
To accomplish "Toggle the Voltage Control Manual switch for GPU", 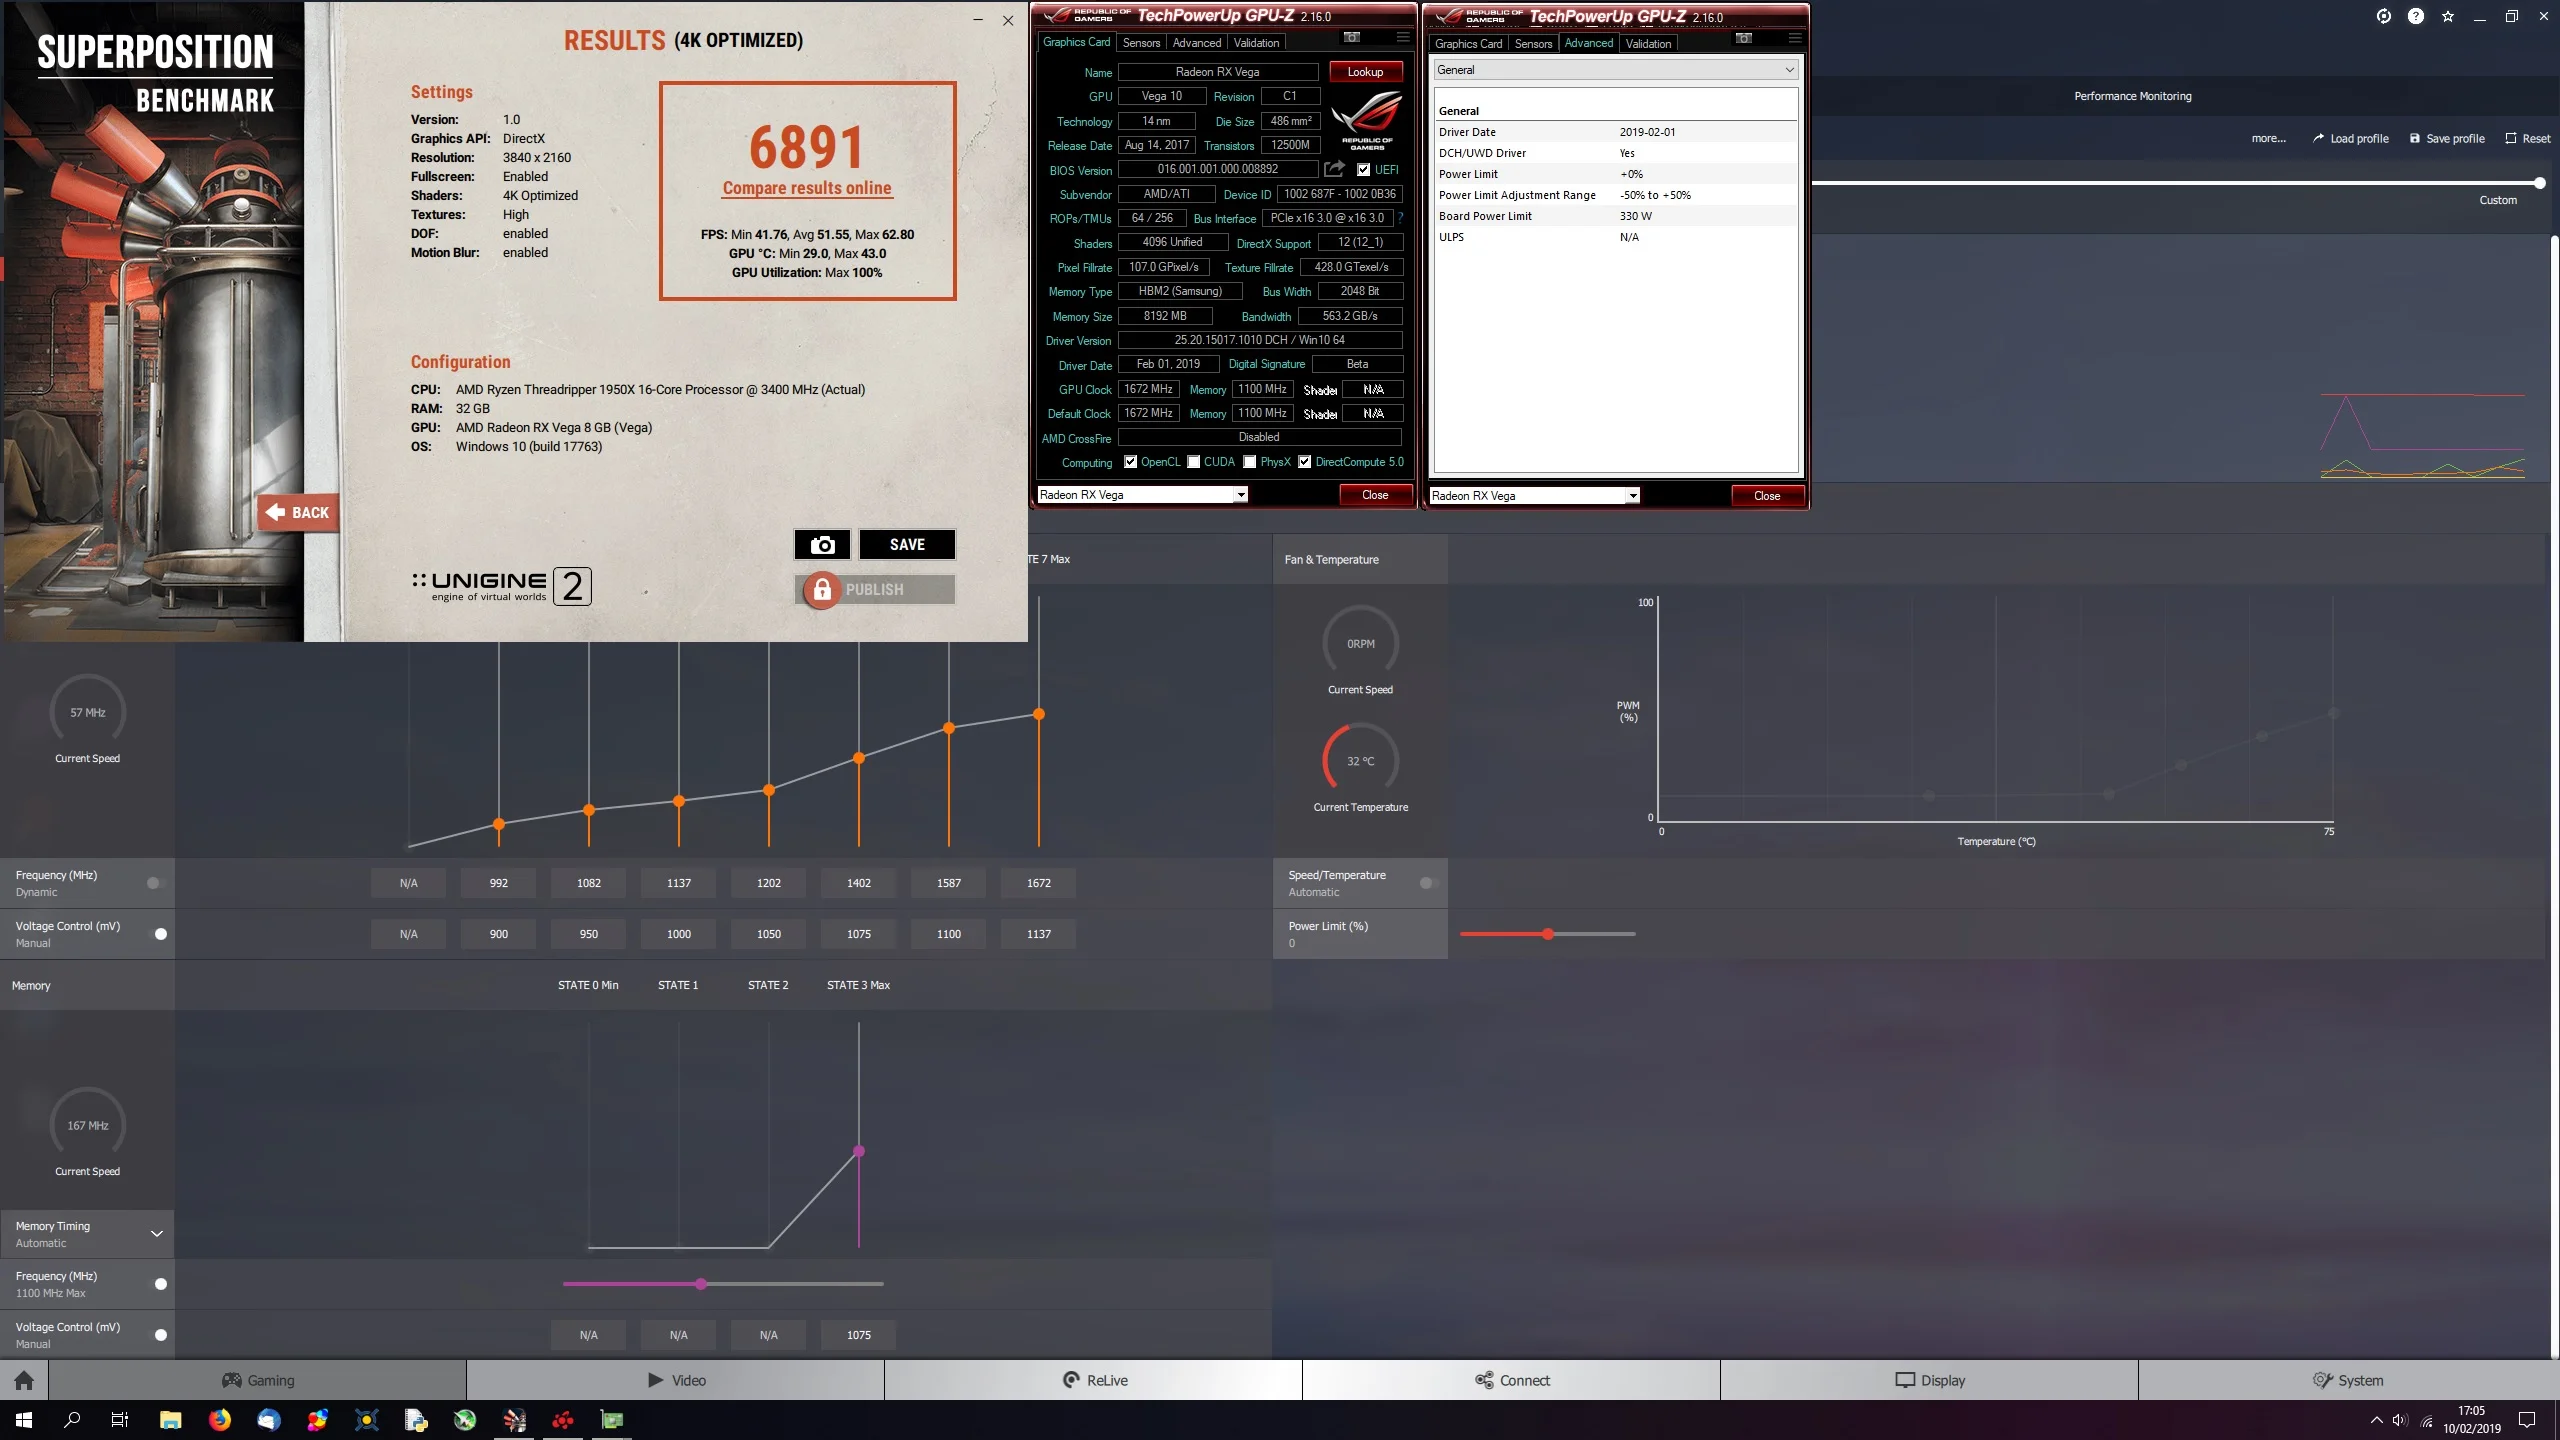I will (159, 934).
